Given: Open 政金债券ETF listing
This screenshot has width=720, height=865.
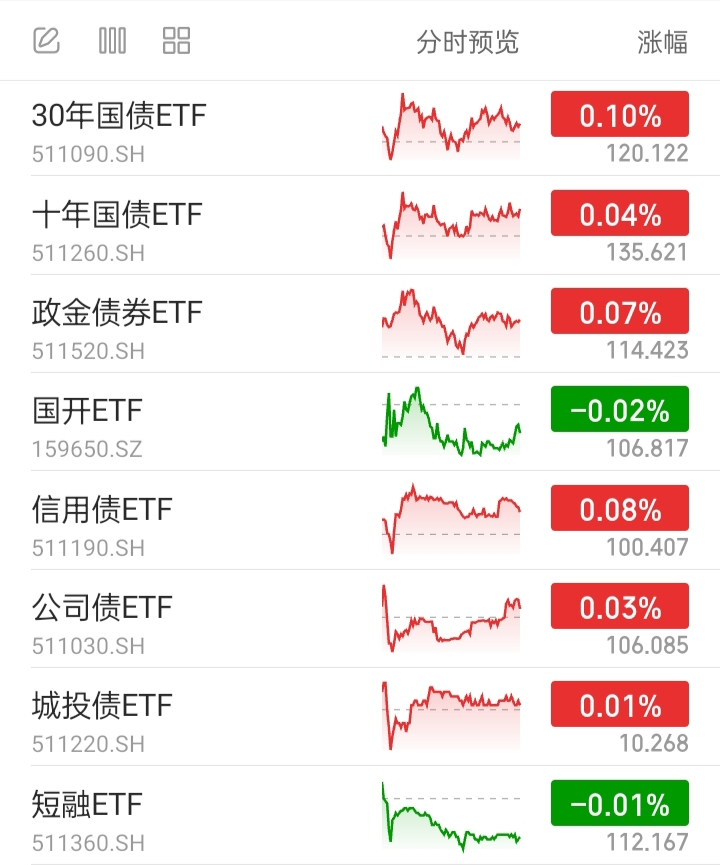Looking at the screenshot, I should click(360, 323).
